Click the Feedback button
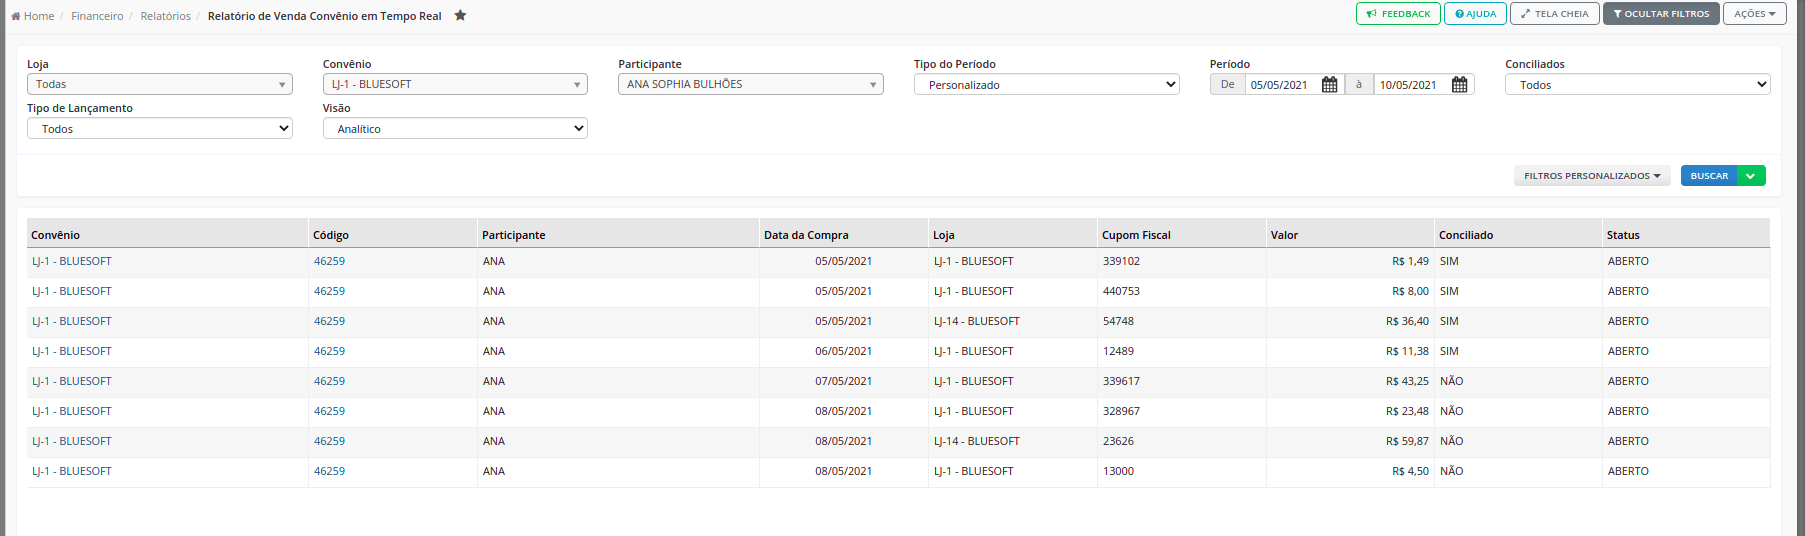Screen dimensions: 1805x536 (x=1398, y=14)
